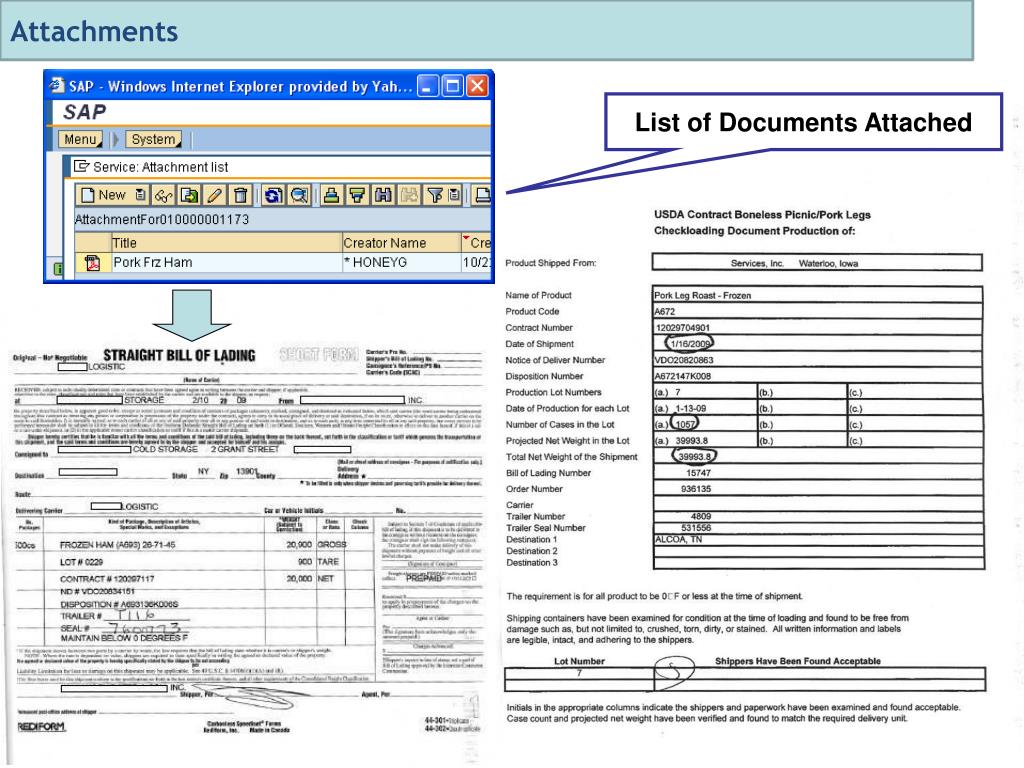Image resolution: width=1024 pixels, height=768 pixels.
Task: Click the Title column header
Action: 226,242
